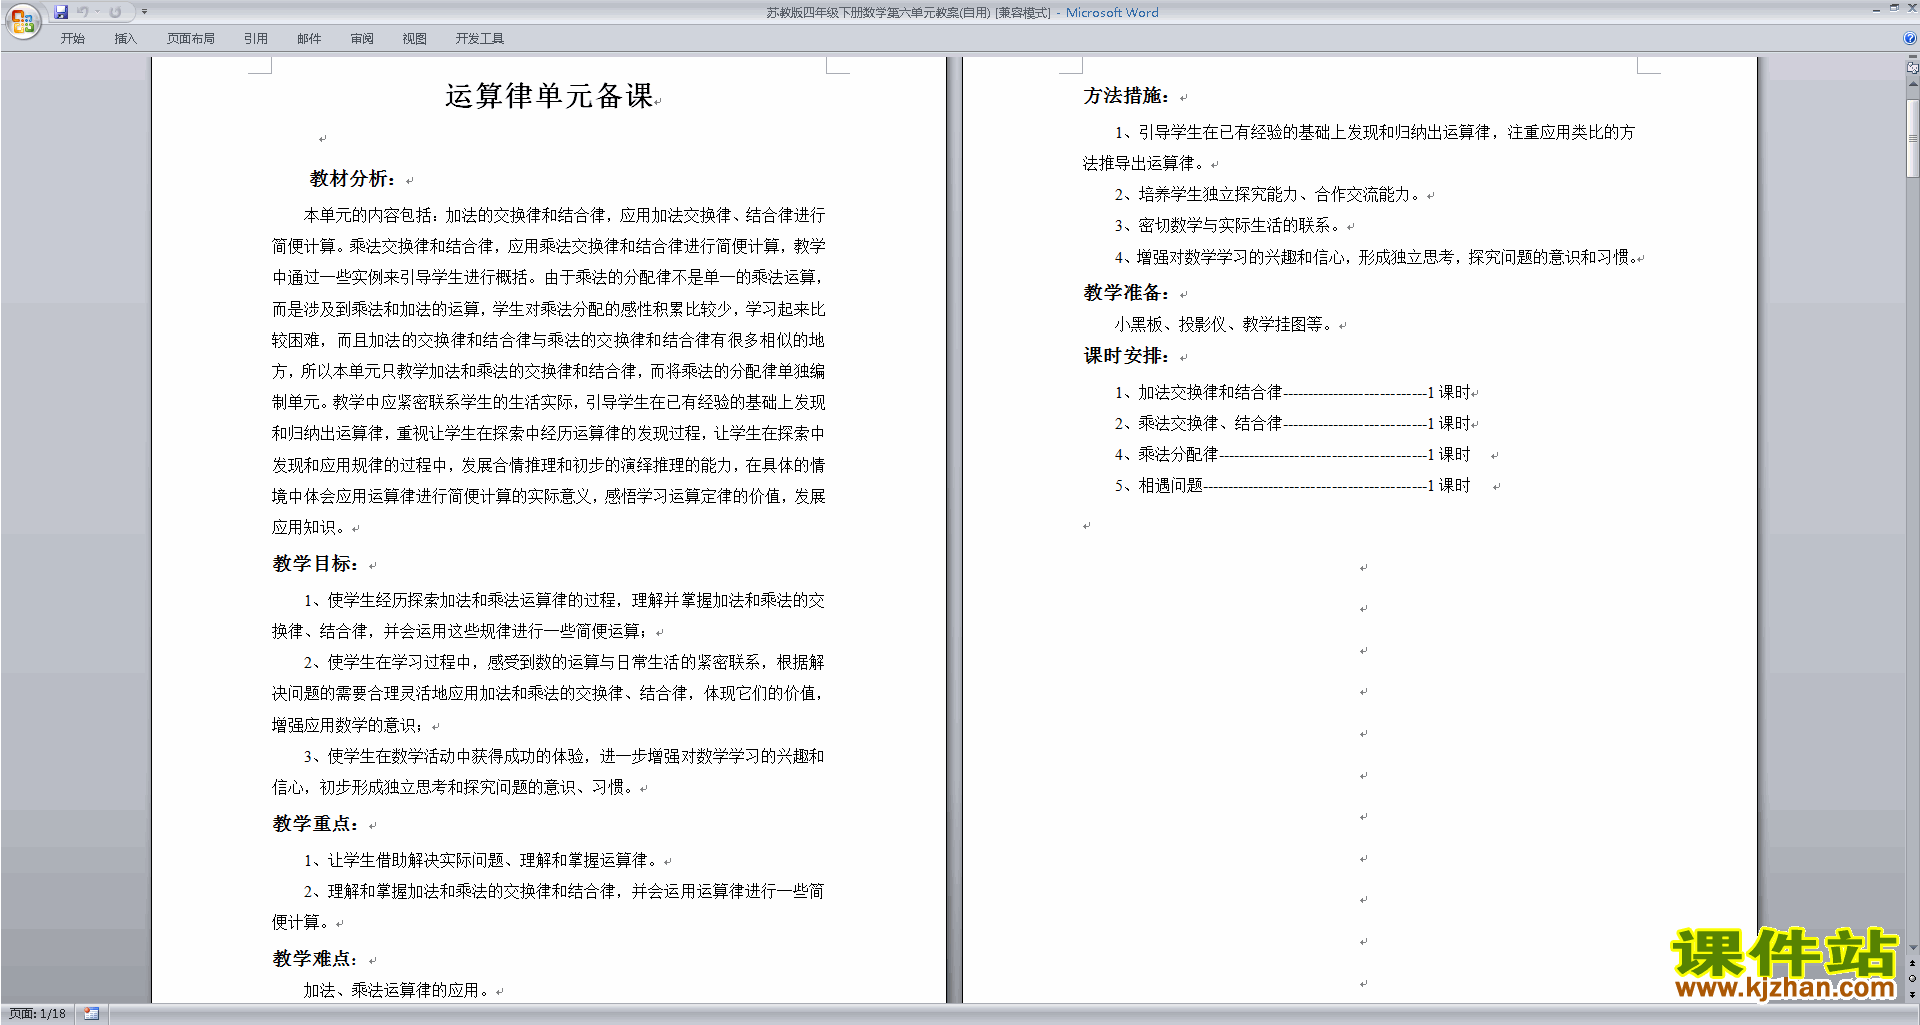1920x1025 pixels.
Task: Click the heading 教学重点：
Action: click(x=316, y=824)
